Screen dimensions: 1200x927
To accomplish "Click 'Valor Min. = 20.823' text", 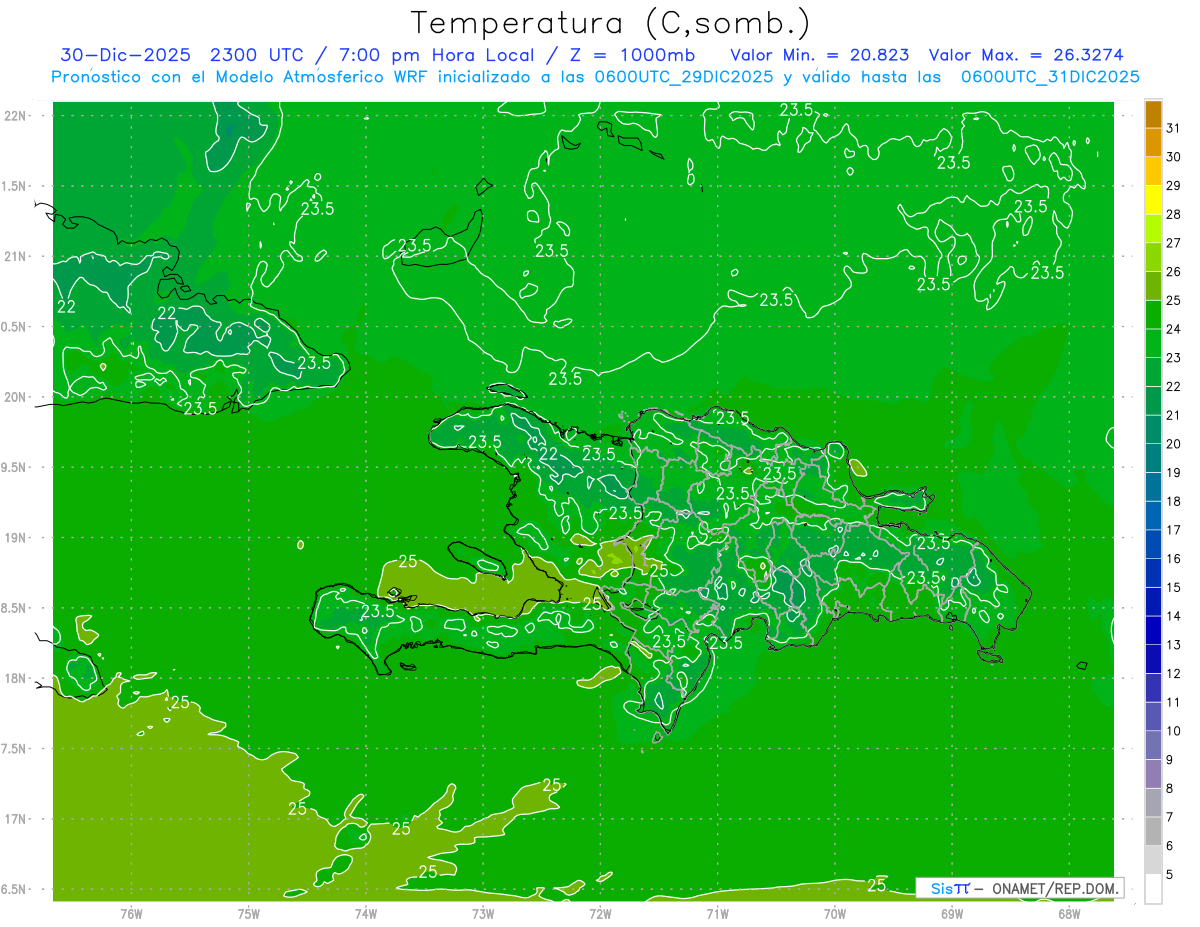I will click(x=819, y=55).
